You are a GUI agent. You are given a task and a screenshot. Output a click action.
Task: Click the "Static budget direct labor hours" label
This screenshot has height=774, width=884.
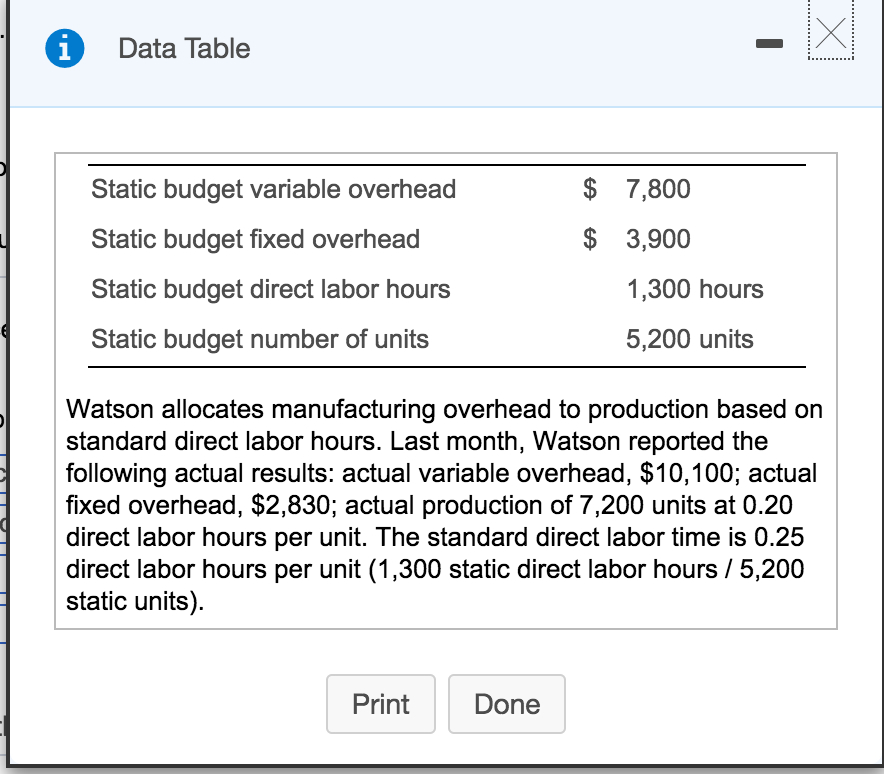(270, 289)
